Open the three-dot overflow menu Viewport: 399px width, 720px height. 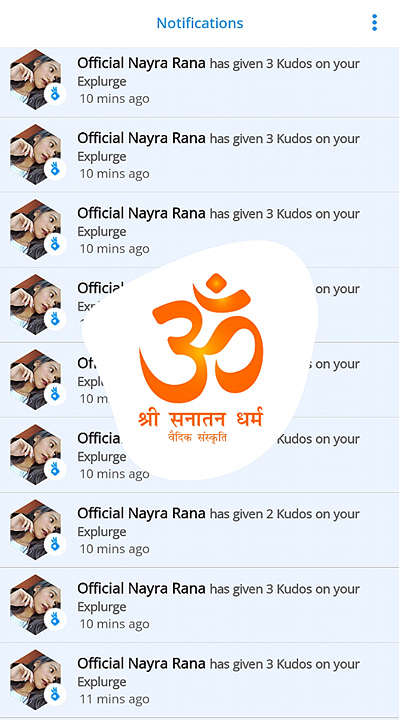(374, 22)
